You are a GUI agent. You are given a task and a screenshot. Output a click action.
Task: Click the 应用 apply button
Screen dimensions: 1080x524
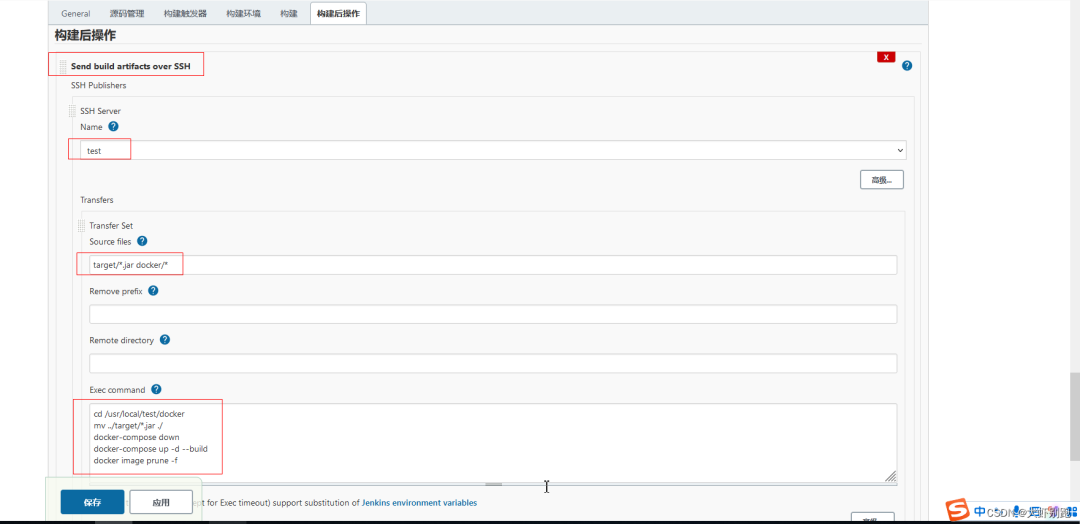click(161, 502)
